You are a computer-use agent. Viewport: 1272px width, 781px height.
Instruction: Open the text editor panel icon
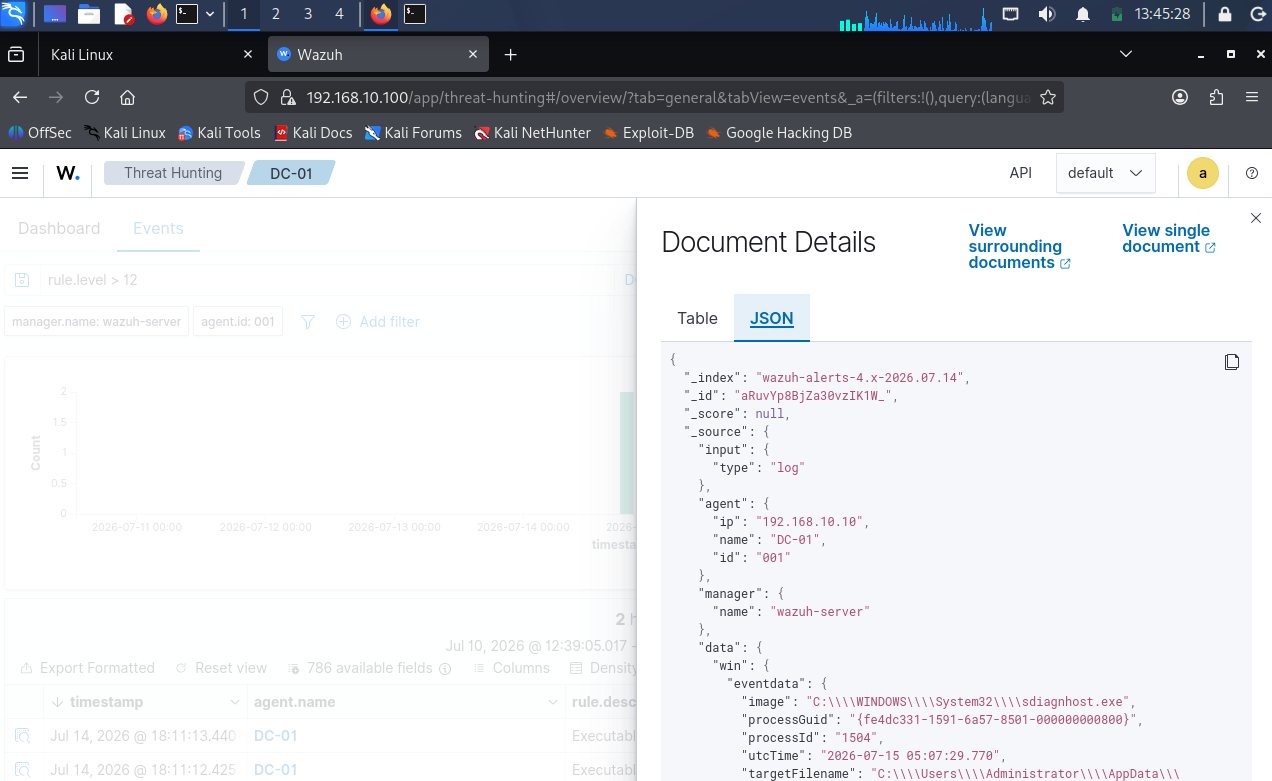[x=123, y=14]
